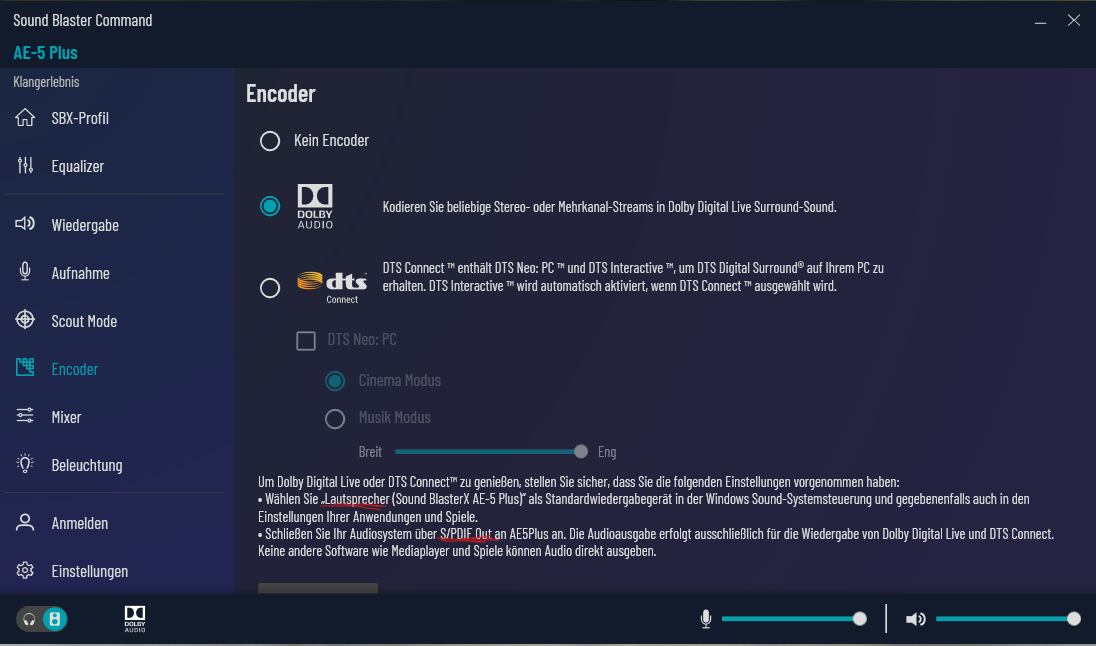This screenshot has width=1096, height=646.
Task: Click the Encoder sidebar icon
Action: point(25,368)
